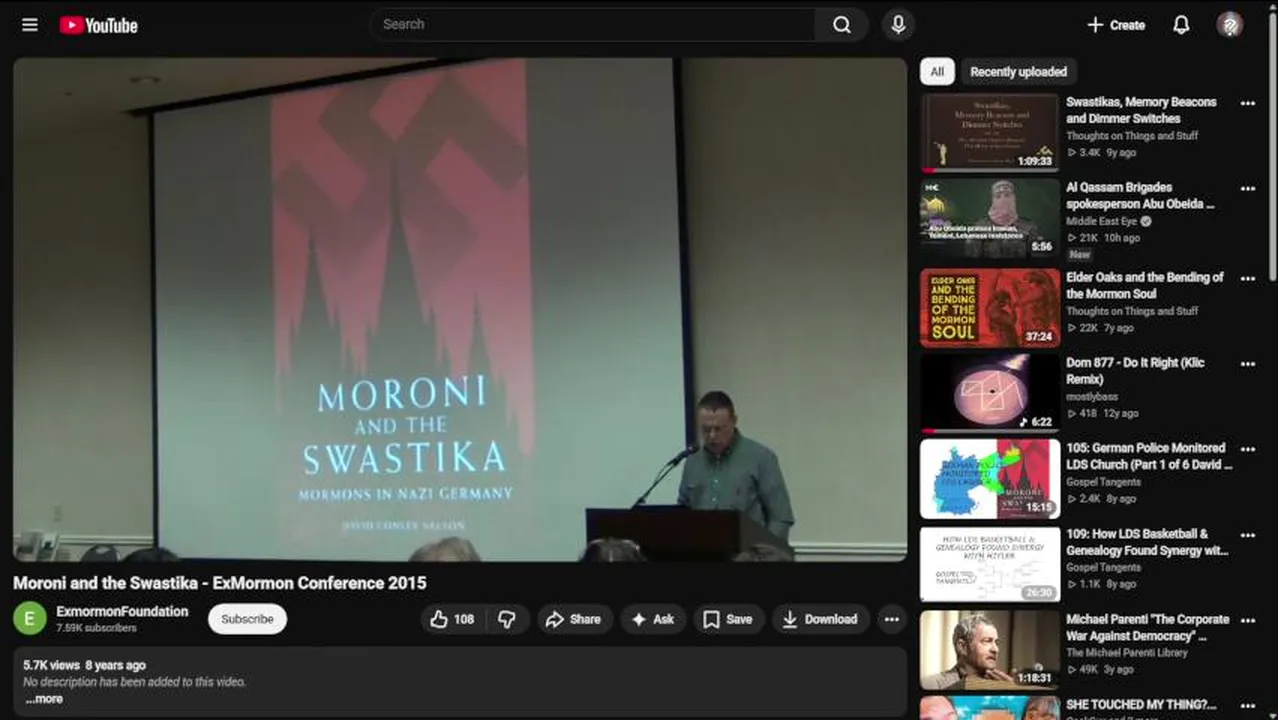Start voice search with microphone
This screenshot has height=720, width=1278.
pos(898,25)
